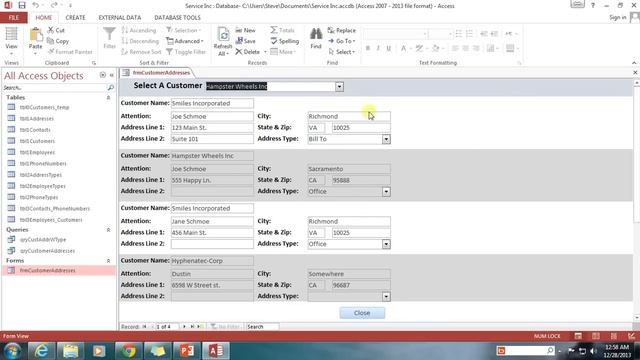This screenshot has height=360, width=640.
Task: Copy the selection using Copy
Action: (58, 41)
